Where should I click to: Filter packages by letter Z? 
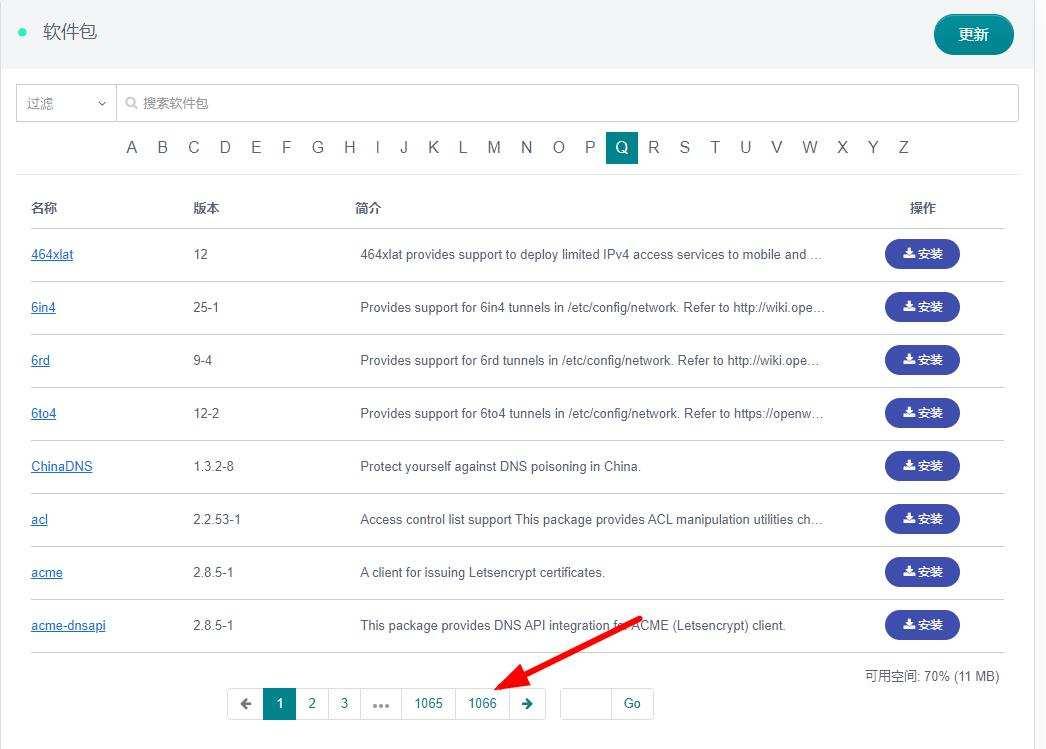click(903, 147)
